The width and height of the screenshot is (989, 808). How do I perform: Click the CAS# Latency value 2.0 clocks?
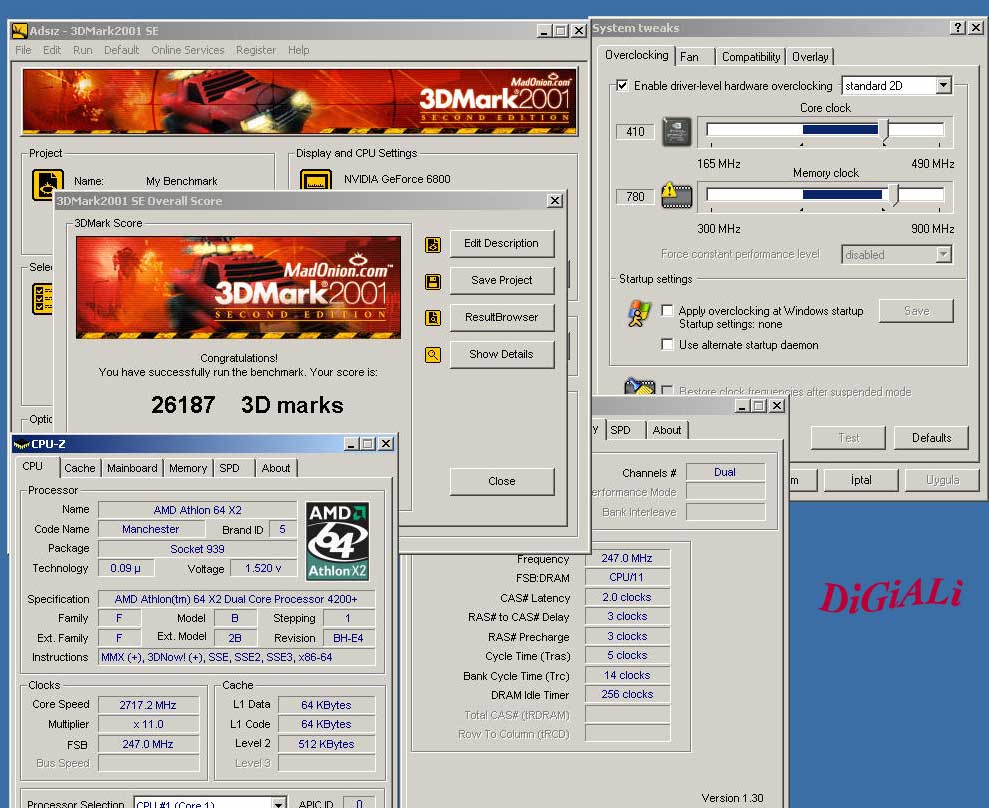pyautogui.click(x=627, y=597)
